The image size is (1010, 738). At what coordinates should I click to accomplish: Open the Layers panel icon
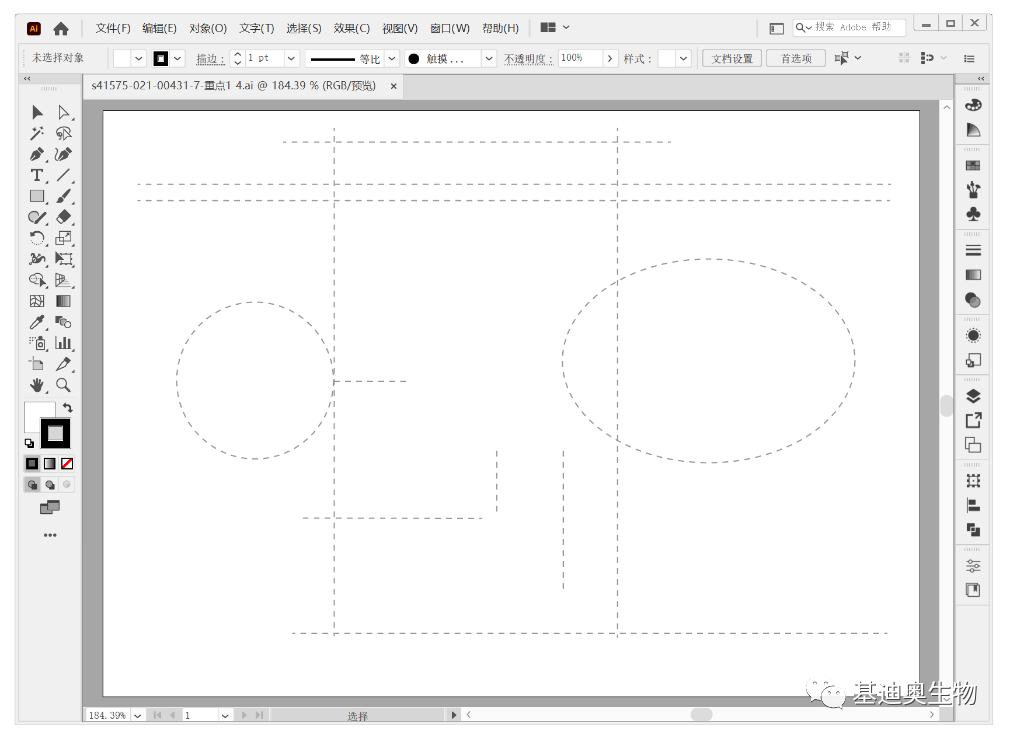(973, 396)
